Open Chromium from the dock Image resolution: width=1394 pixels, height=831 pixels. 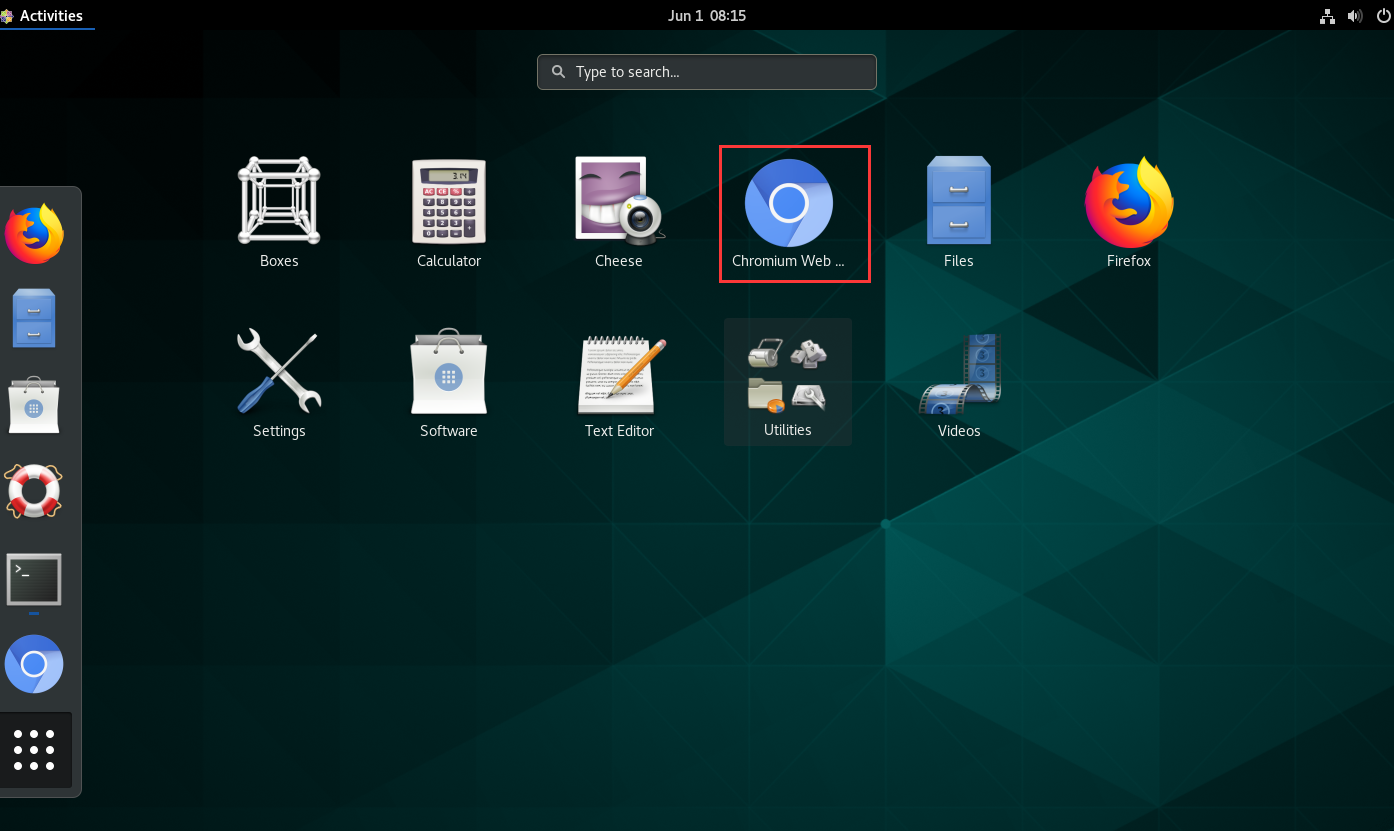(x=34, y=664)
